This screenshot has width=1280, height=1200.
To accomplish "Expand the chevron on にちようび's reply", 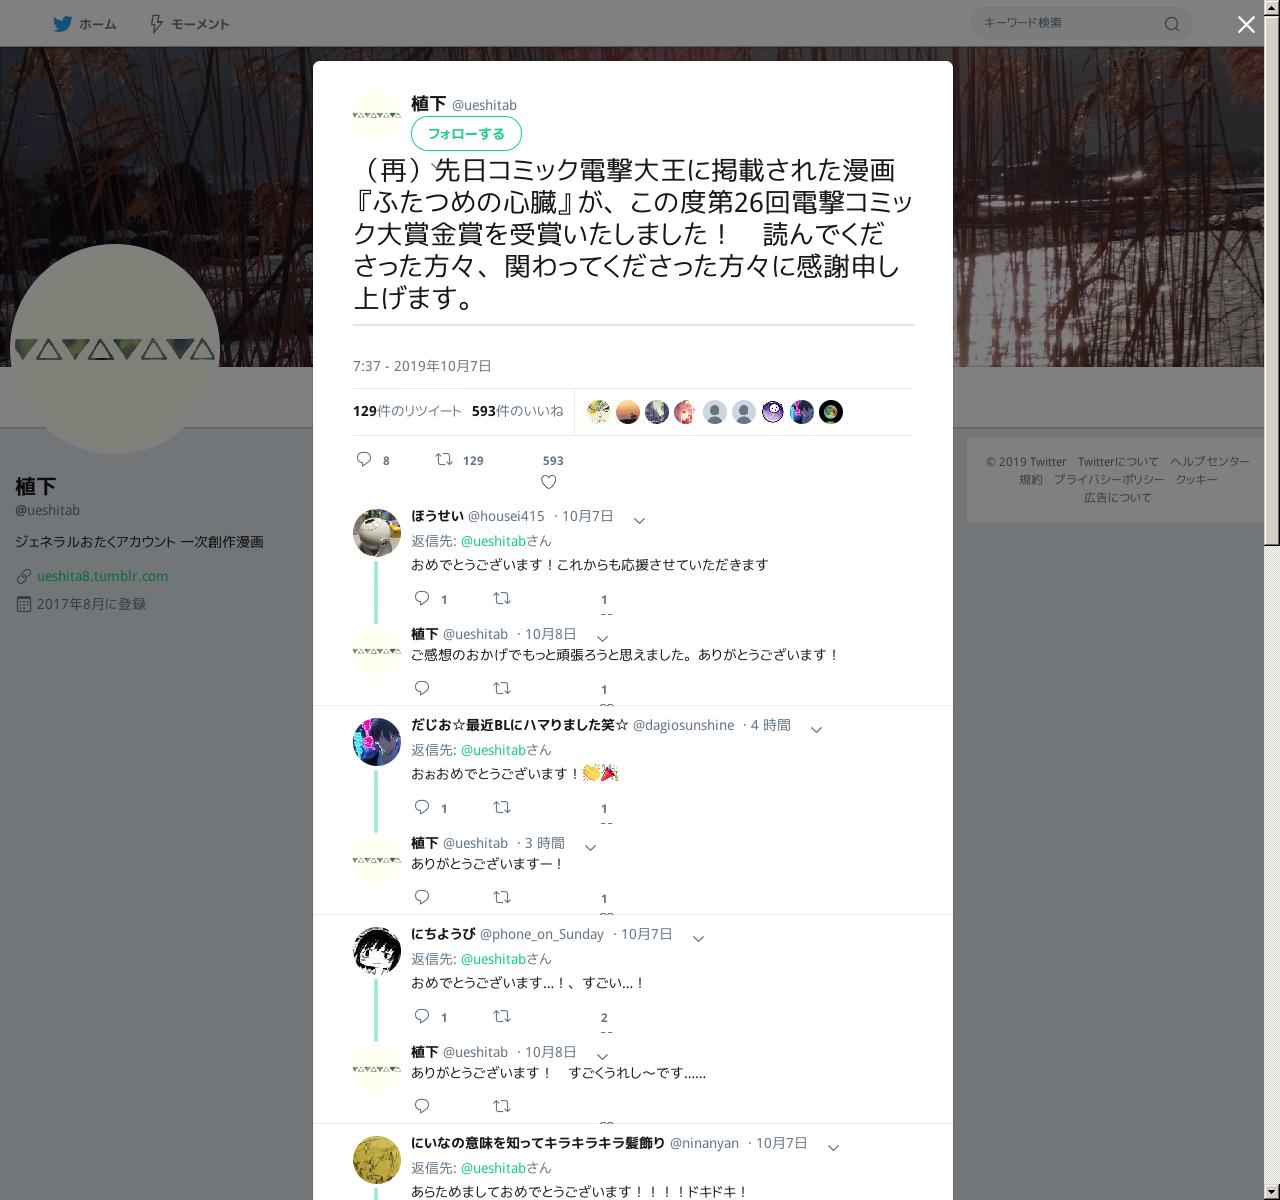I will (x=698, y=938).
